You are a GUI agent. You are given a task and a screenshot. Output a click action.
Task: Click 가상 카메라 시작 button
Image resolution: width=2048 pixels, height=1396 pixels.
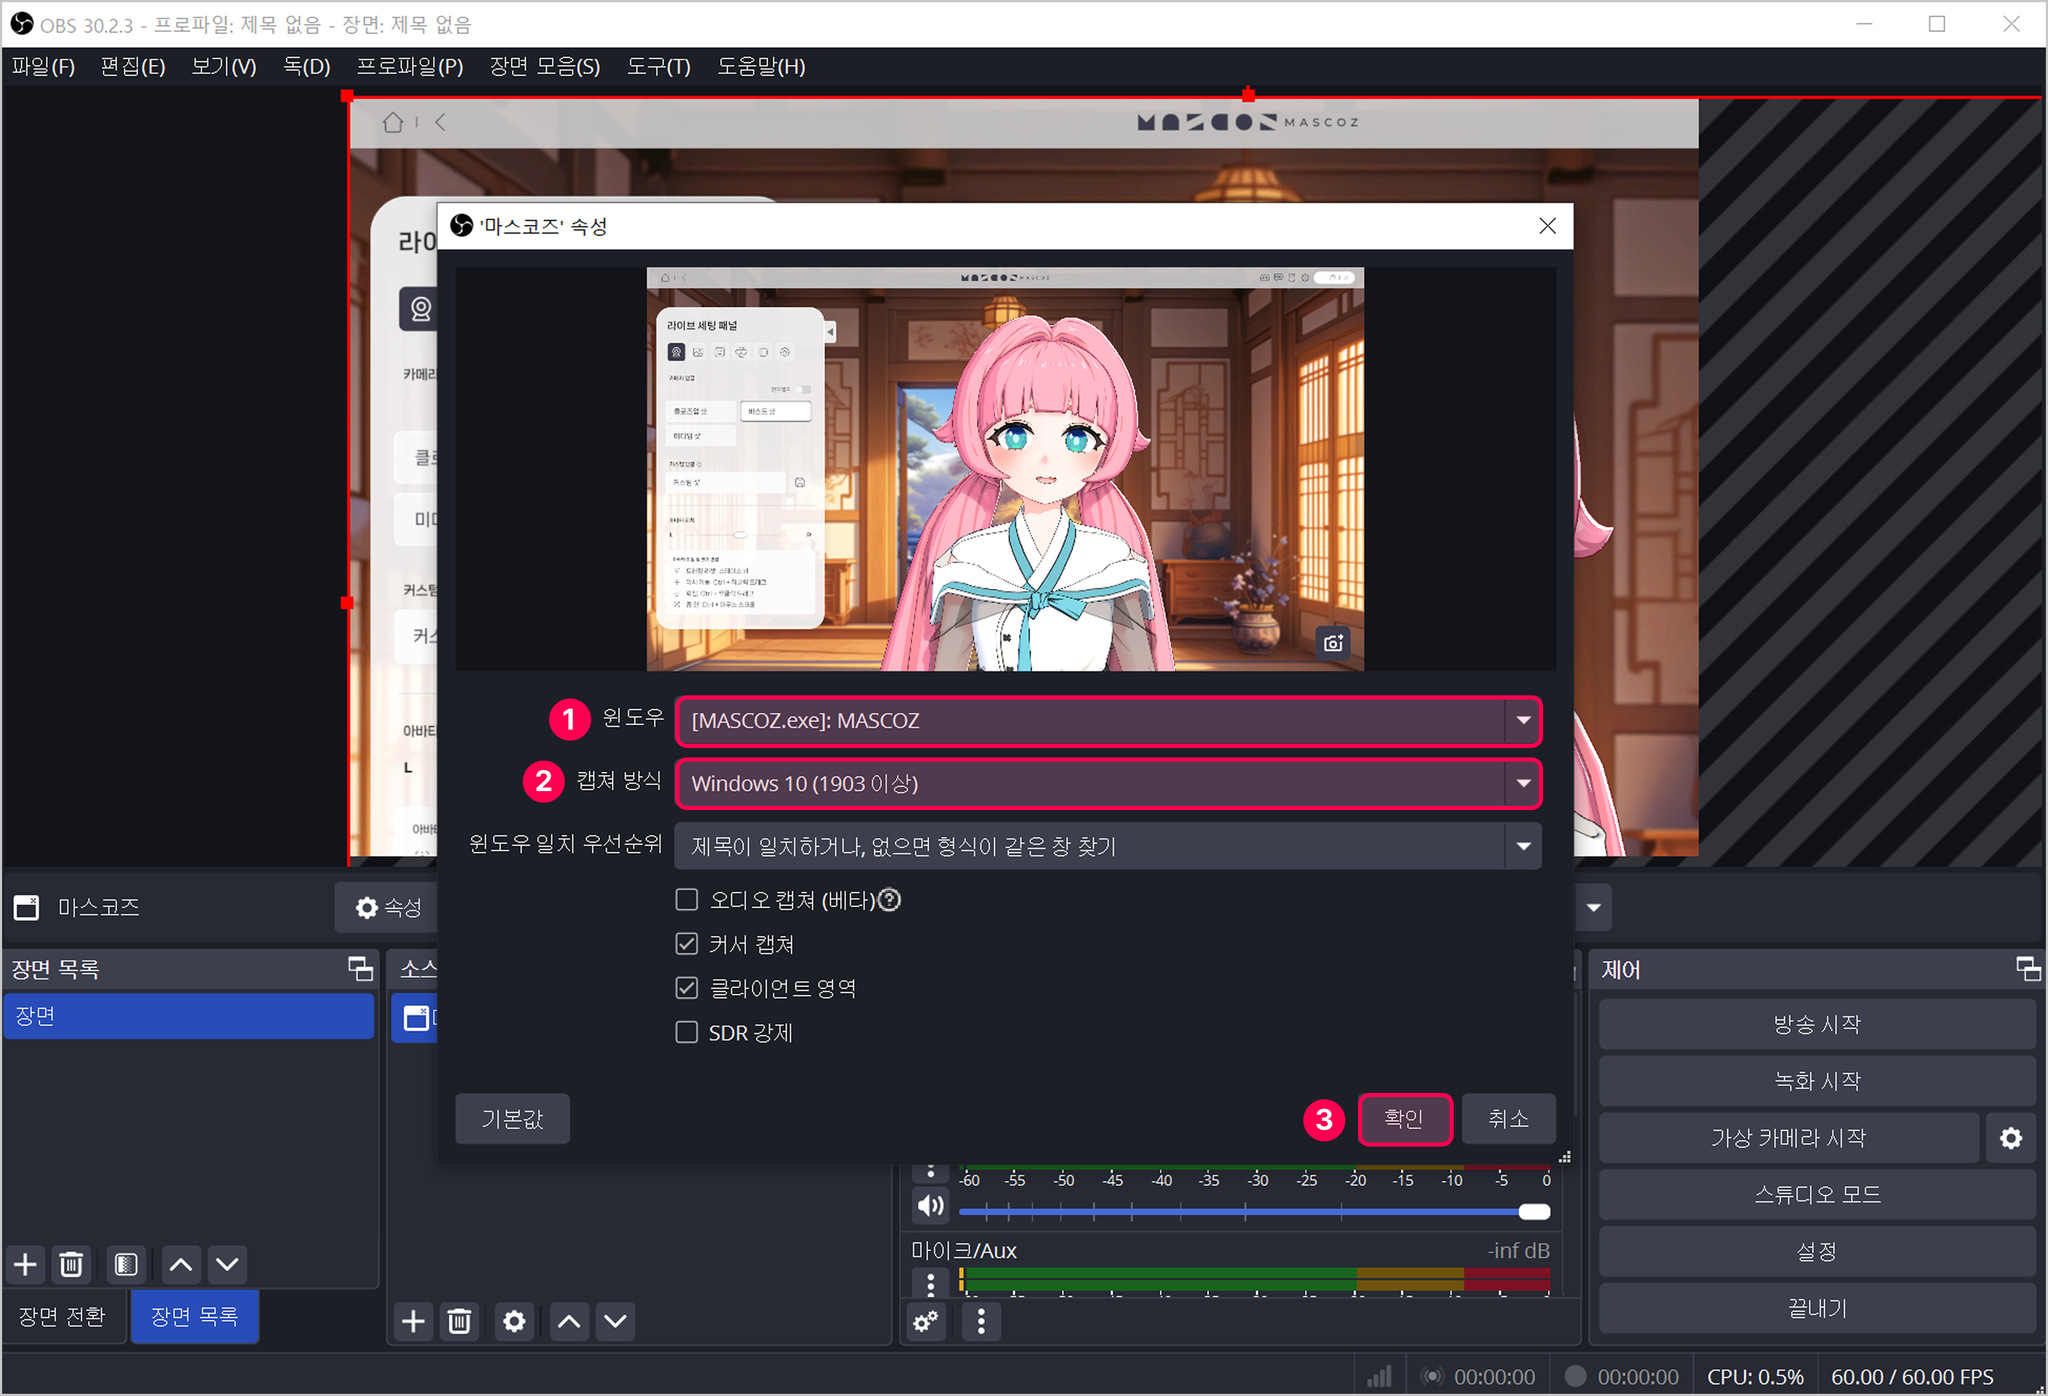1788,1138
